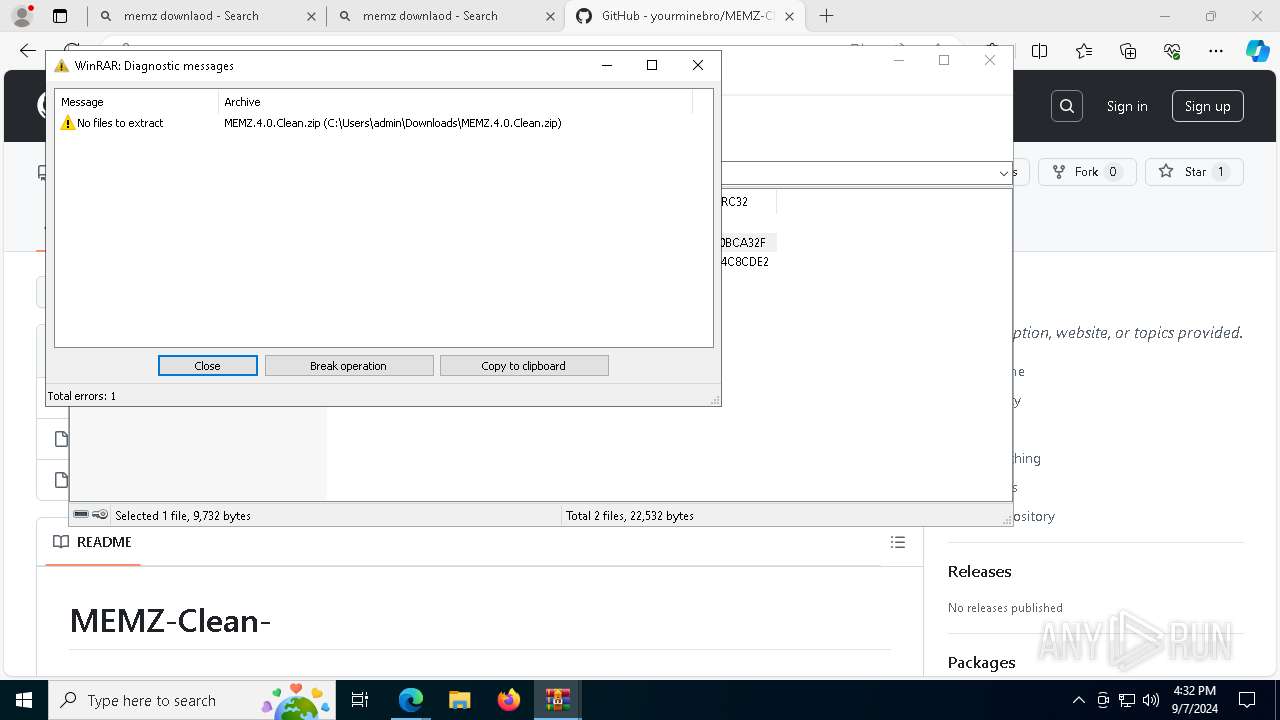Open Edge Favorites star icon
The width and height of the screenshot is (1280, 720).
coord(1084,51)
